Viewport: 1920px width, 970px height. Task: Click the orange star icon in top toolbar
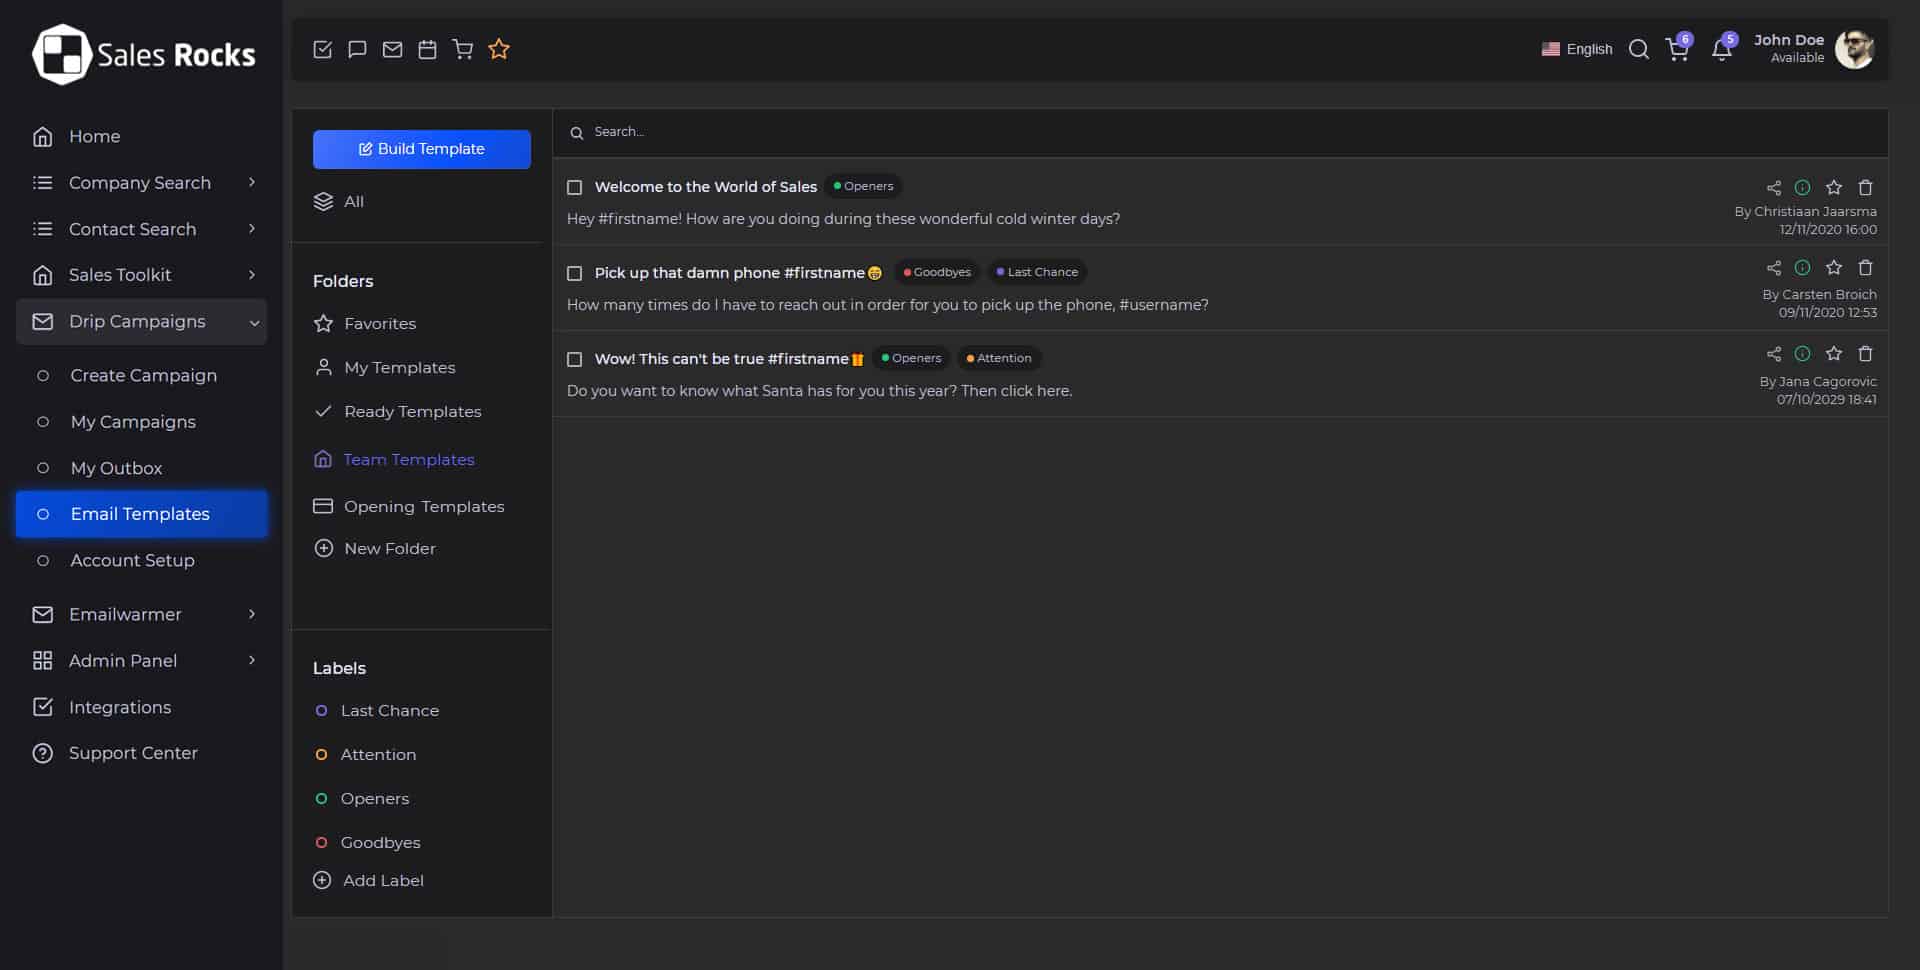pyautogui.click(x=499, y=49)
